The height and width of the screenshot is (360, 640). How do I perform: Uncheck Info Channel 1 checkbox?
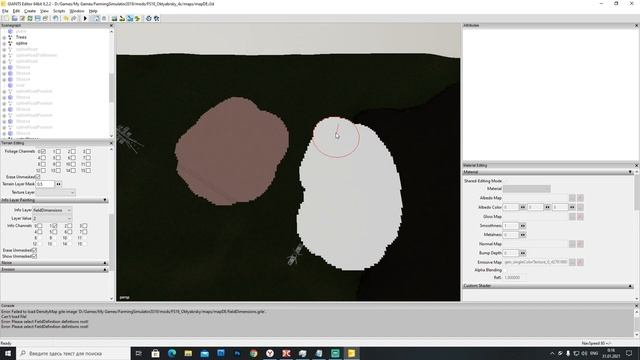55,226
